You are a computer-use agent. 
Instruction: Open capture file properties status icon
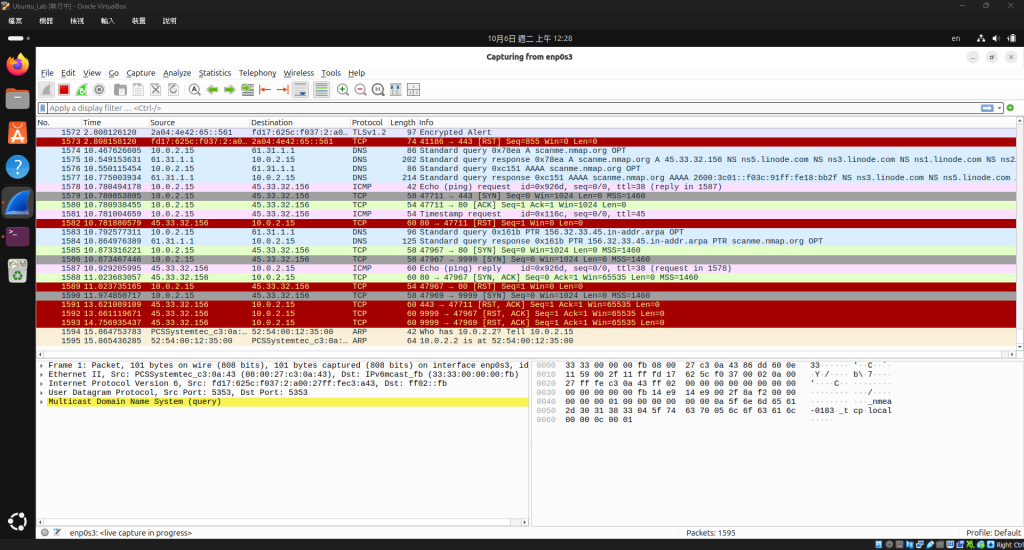click(x=57, y=532)
